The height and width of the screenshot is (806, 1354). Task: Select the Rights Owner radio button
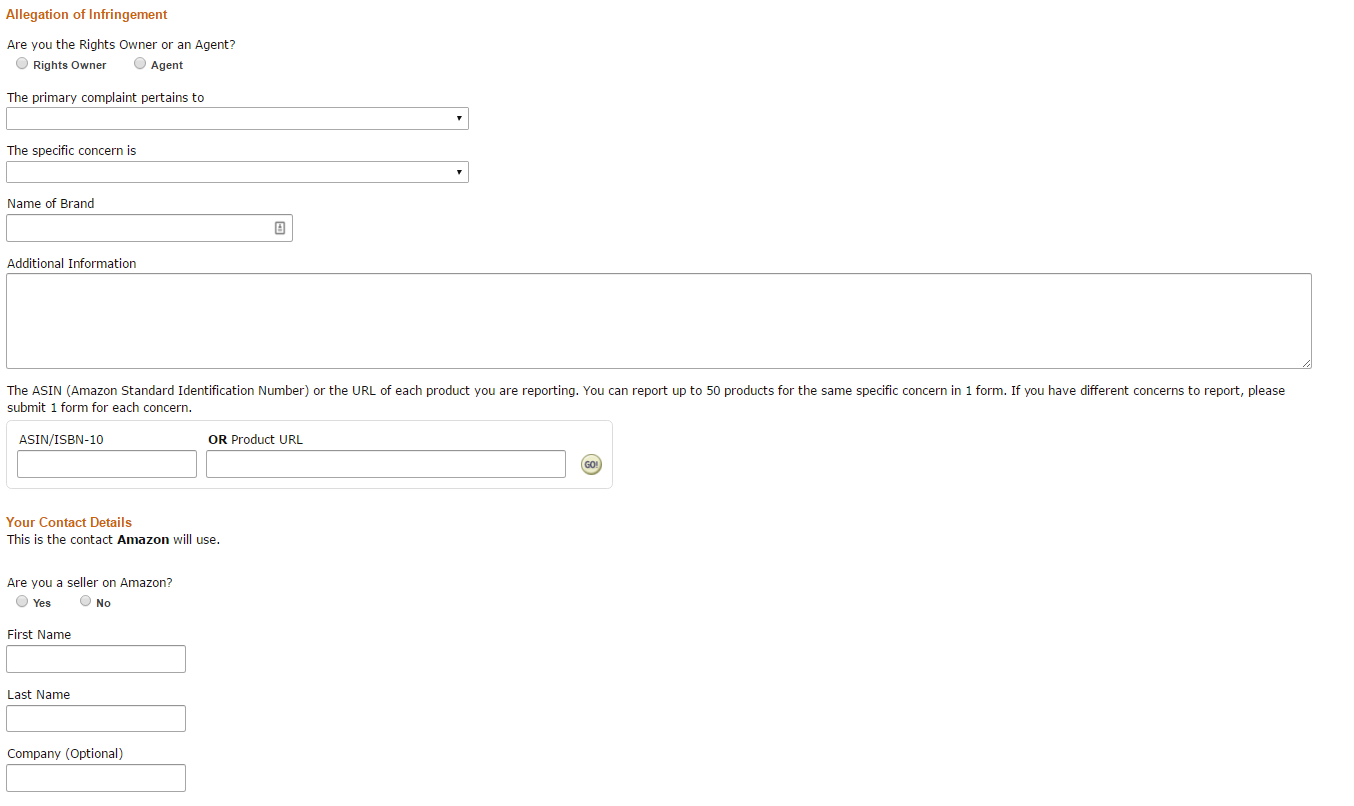pyautogui.click(x=22, y=64)
